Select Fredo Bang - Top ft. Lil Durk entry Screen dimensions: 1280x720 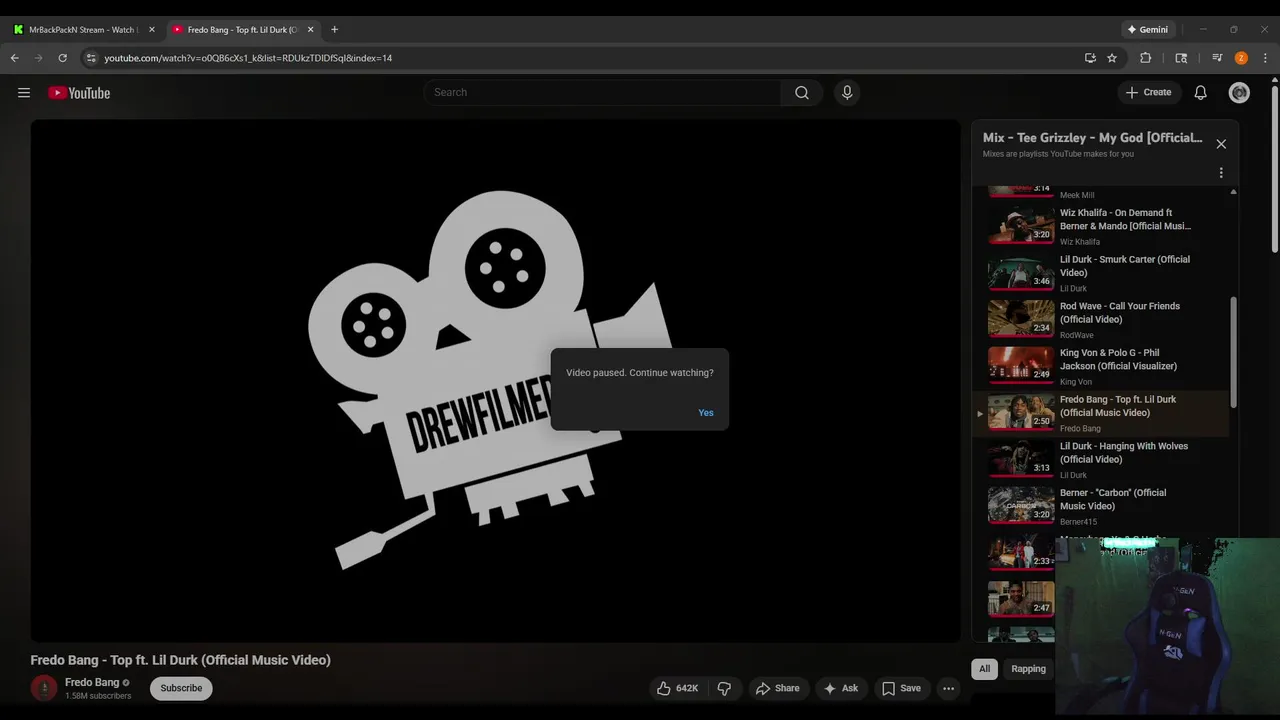point(1101,413)
